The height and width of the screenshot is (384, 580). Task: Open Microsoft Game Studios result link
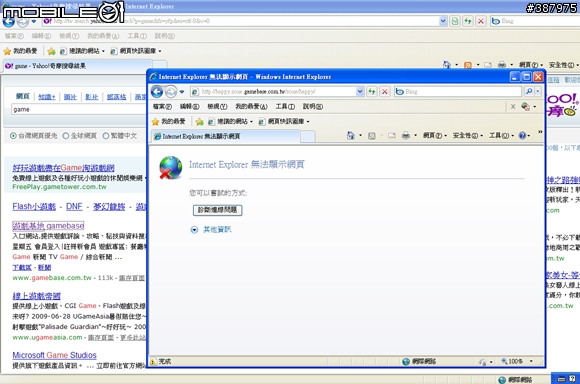point(54,355)
